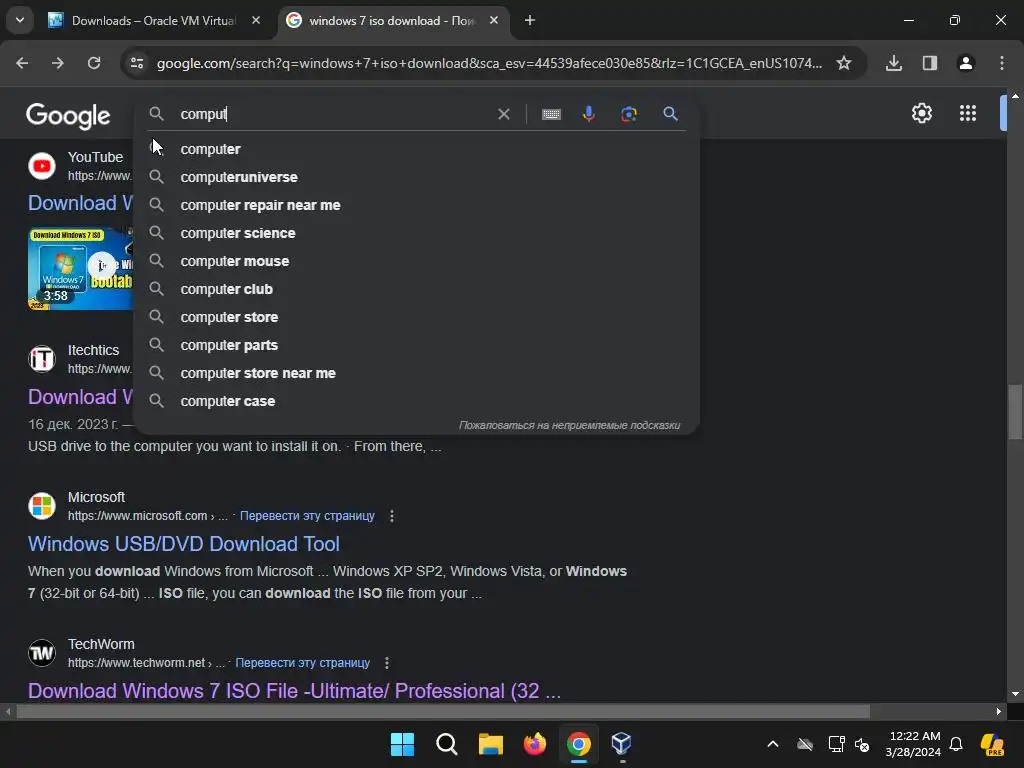
Task: Open site information icon in address bar
Action: pyautogui.click(x=137, y=63)
